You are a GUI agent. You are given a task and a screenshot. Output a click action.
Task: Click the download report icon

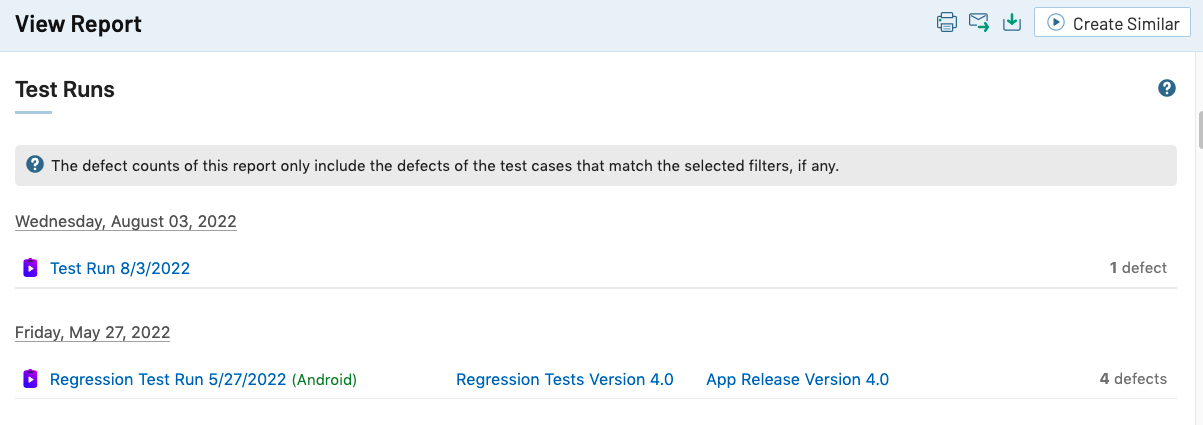coord(1012,23)
